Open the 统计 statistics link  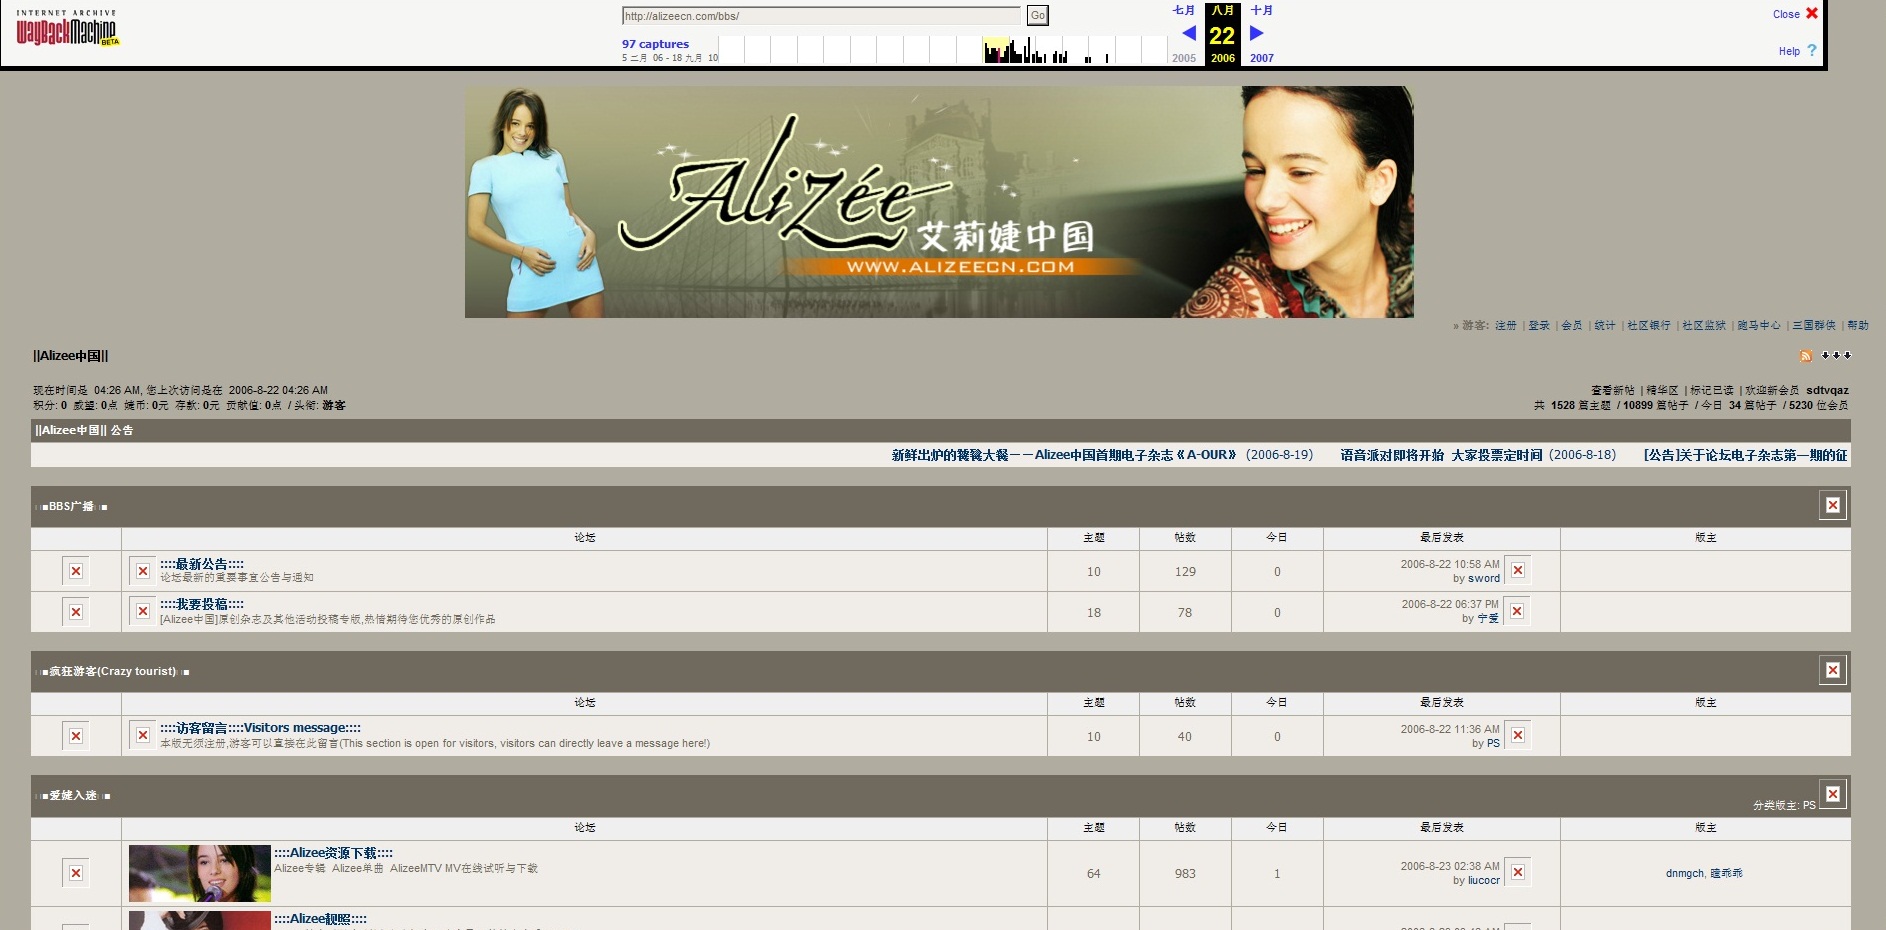(1605, 326)
